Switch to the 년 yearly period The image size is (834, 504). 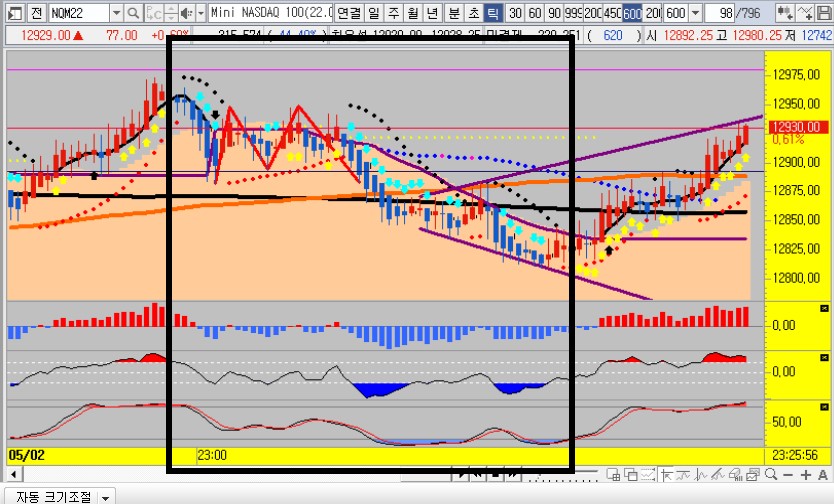432,13
